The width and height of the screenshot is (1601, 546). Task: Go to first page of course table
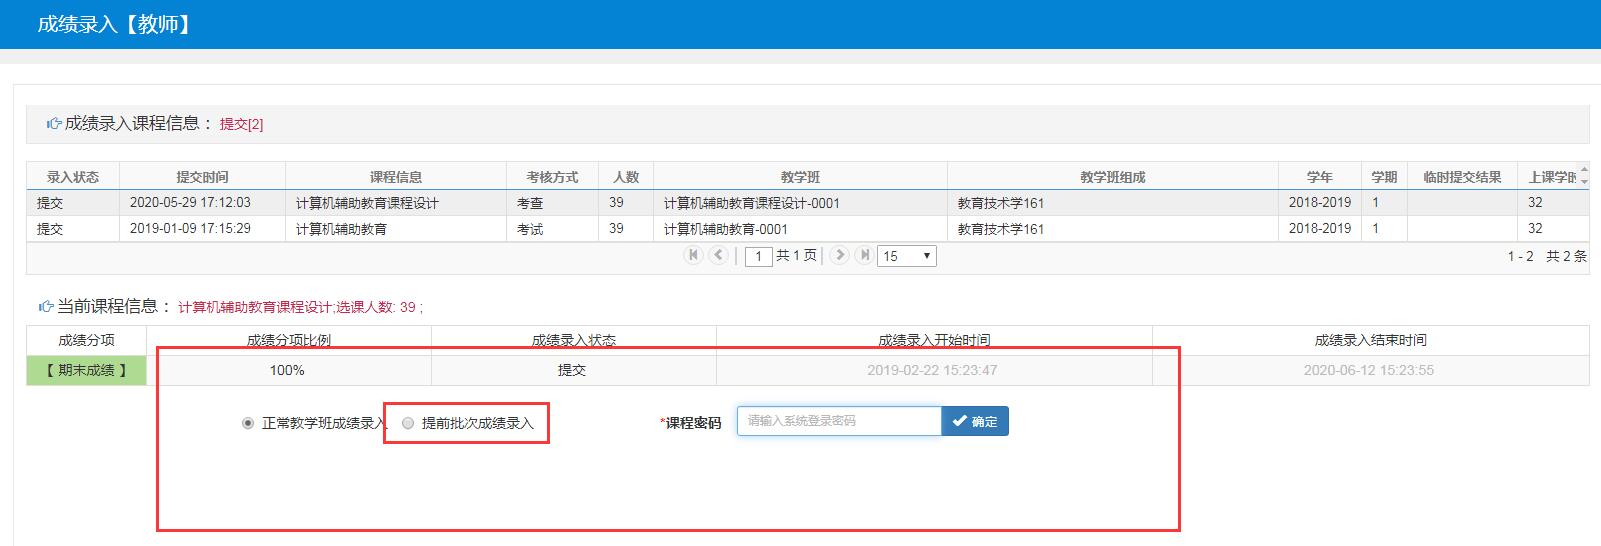pos(693,255)
